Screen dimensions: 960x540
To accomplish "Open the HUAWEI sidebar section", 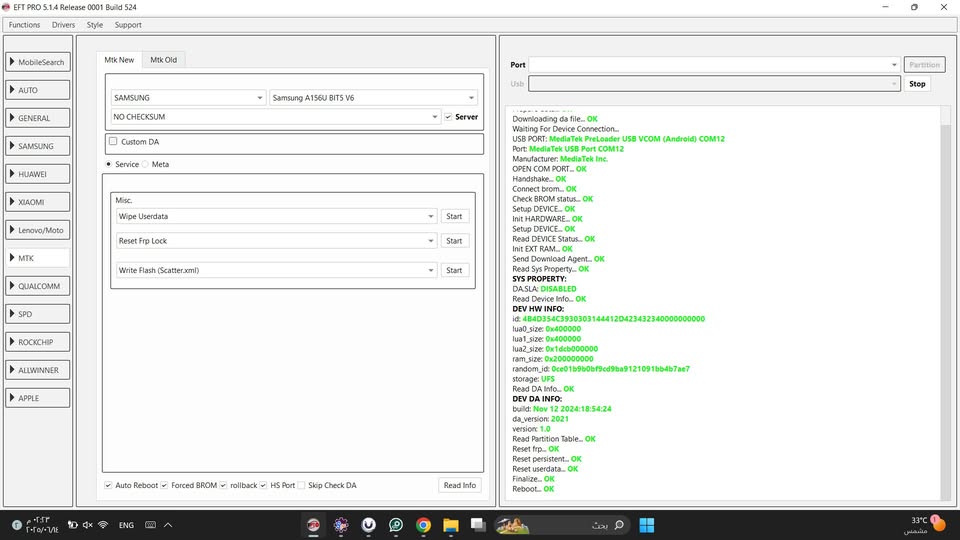I will tap(38, 174).
